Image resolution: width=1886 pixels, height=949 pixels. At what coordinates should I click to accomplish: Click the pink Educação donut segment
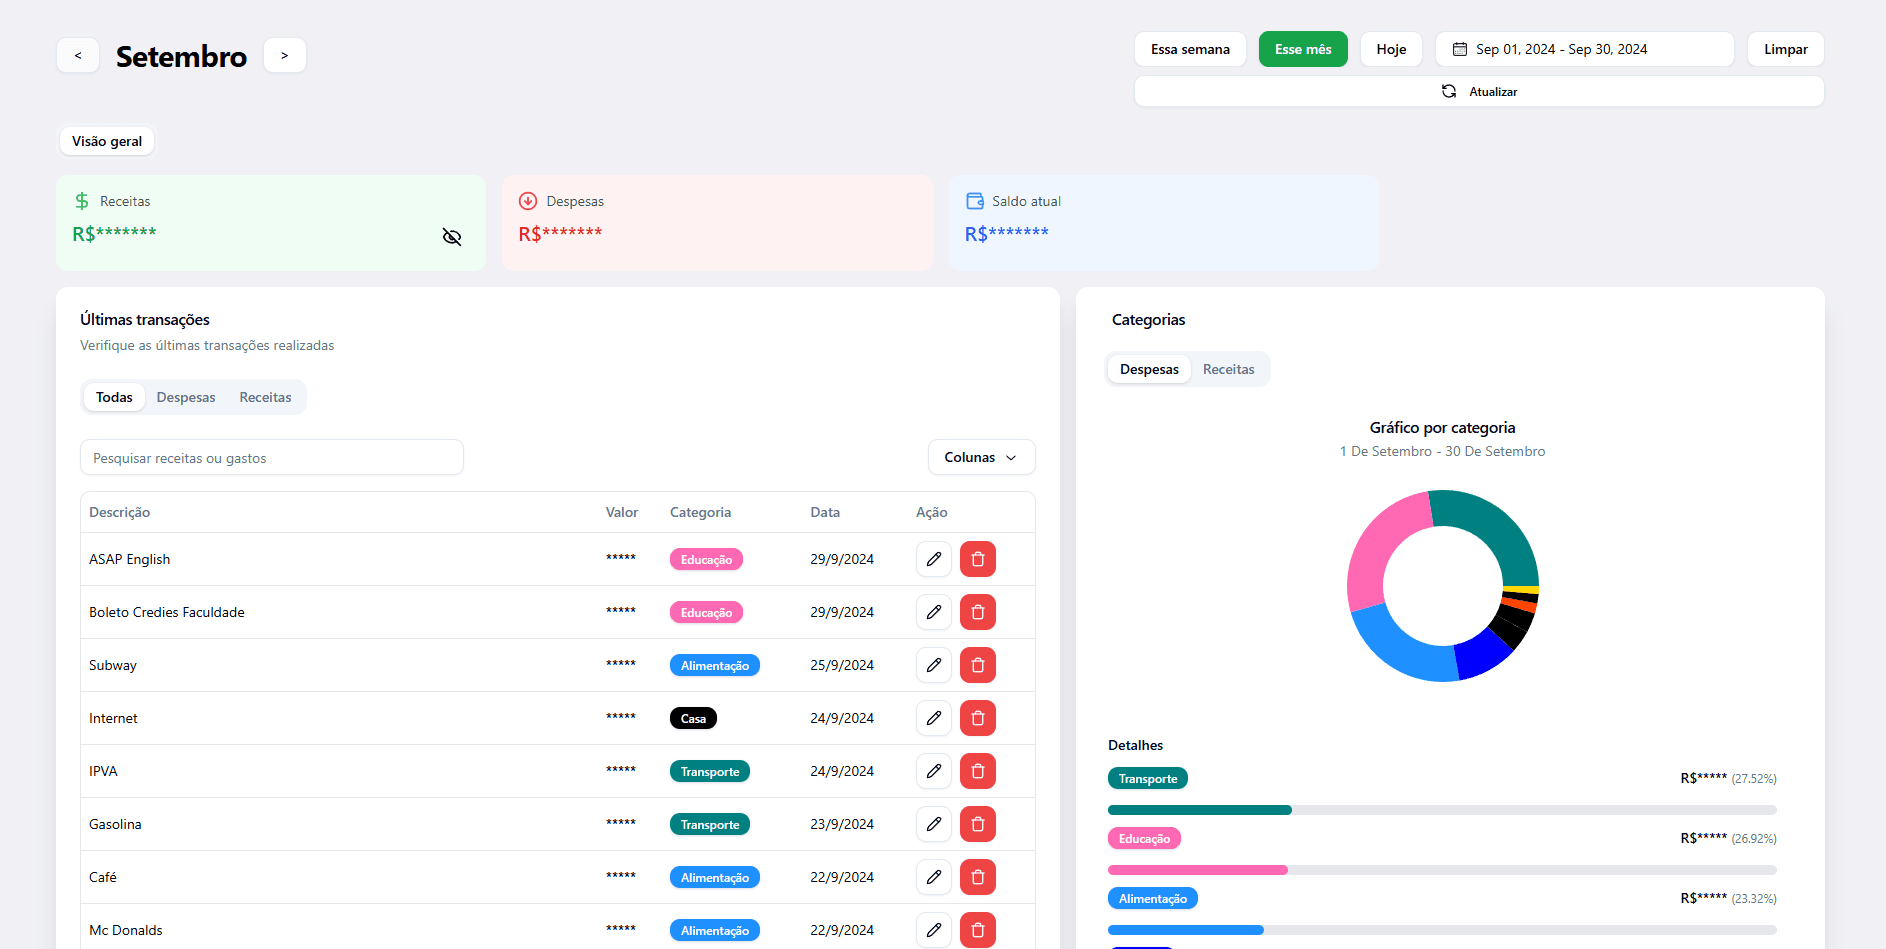point(1380,550)
